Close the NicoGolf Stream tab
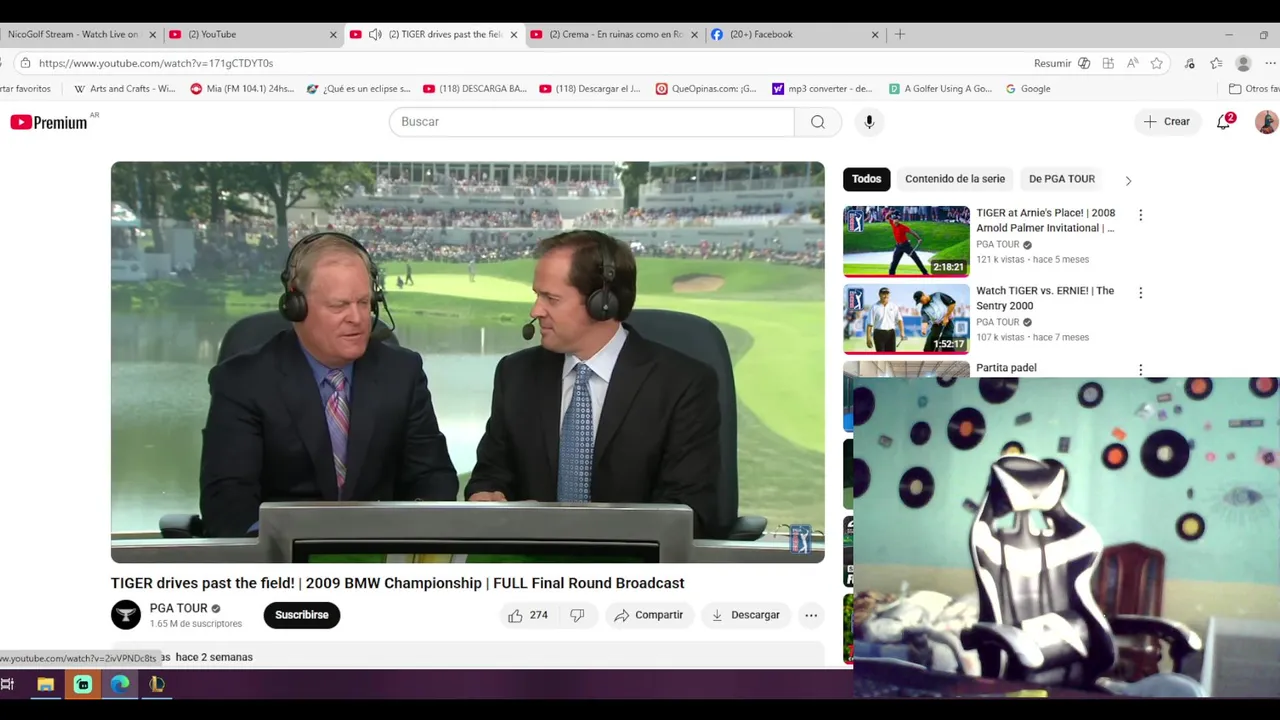The image size is (1280, 720). (x=153, y=34)
